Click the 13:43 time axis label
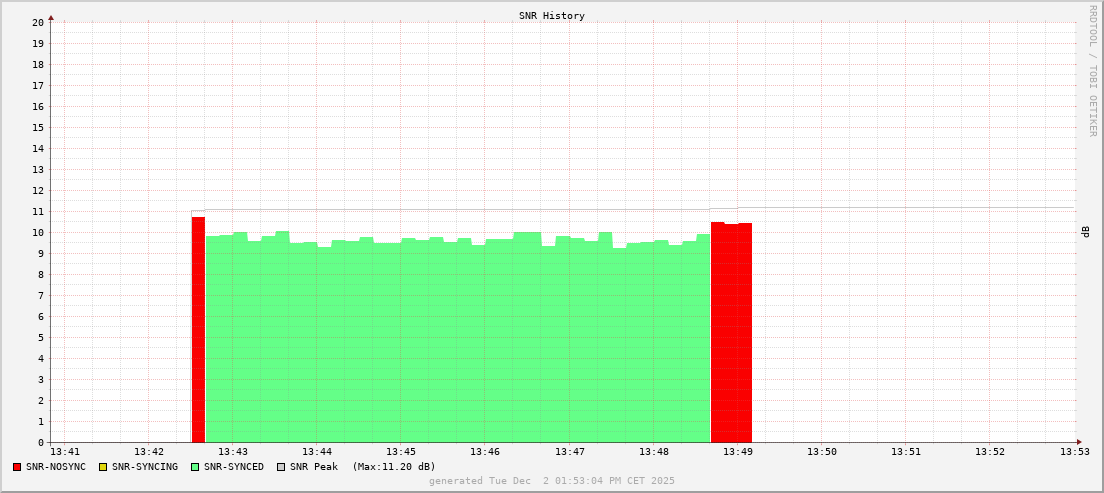 pyautogui.click(x=232, y=453)
